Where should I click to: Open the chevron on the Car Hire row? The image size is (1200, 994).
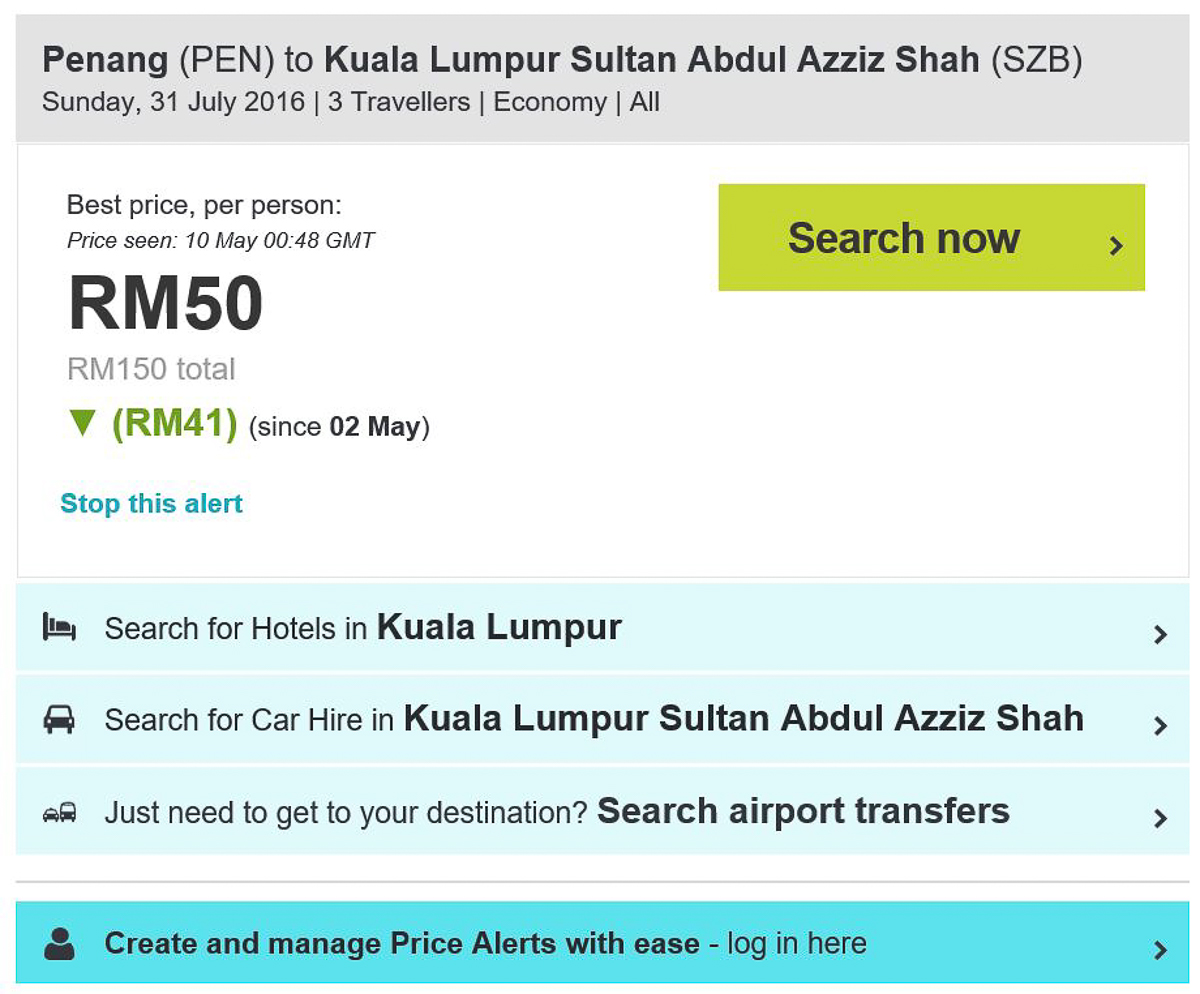tap(1160, 726)
